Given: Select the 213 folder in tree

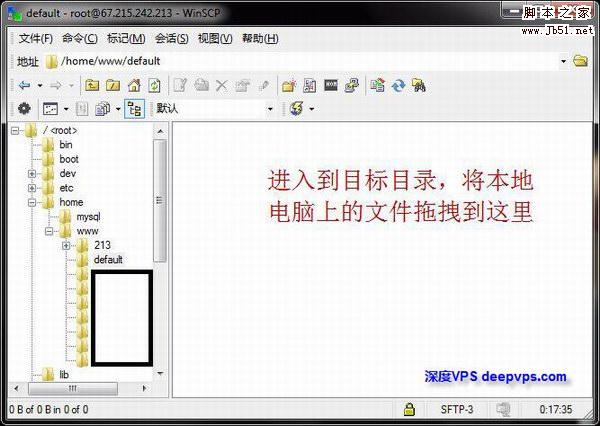Looking at the screenshot, I should click(x=102, y=245).
